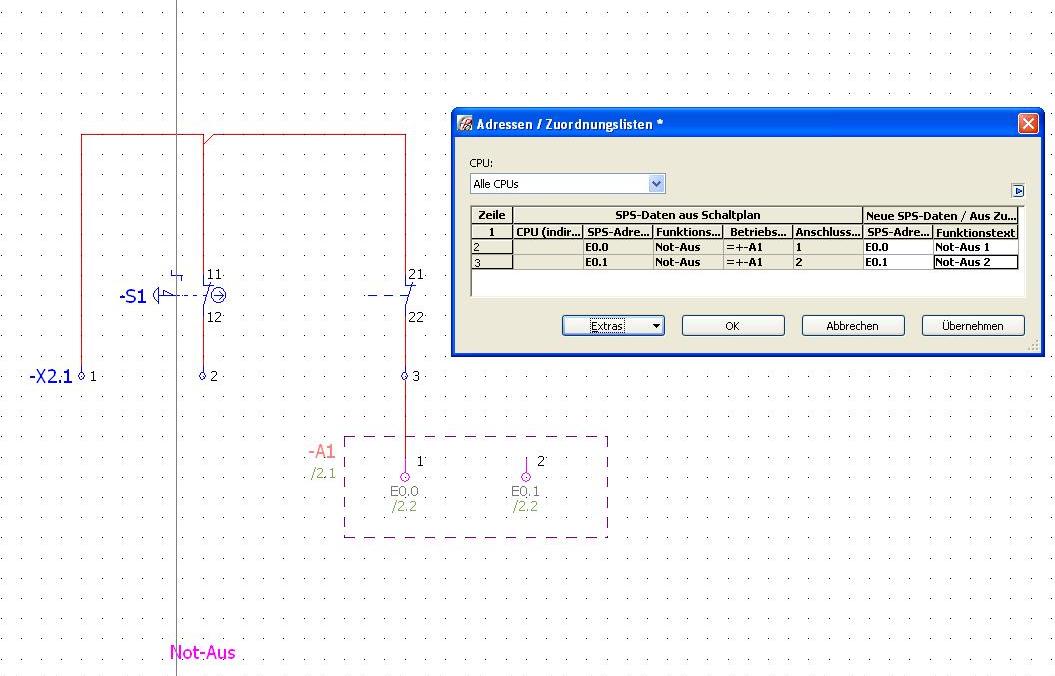
Task: Click the Anschluss... column header
Action: (828, 232)
